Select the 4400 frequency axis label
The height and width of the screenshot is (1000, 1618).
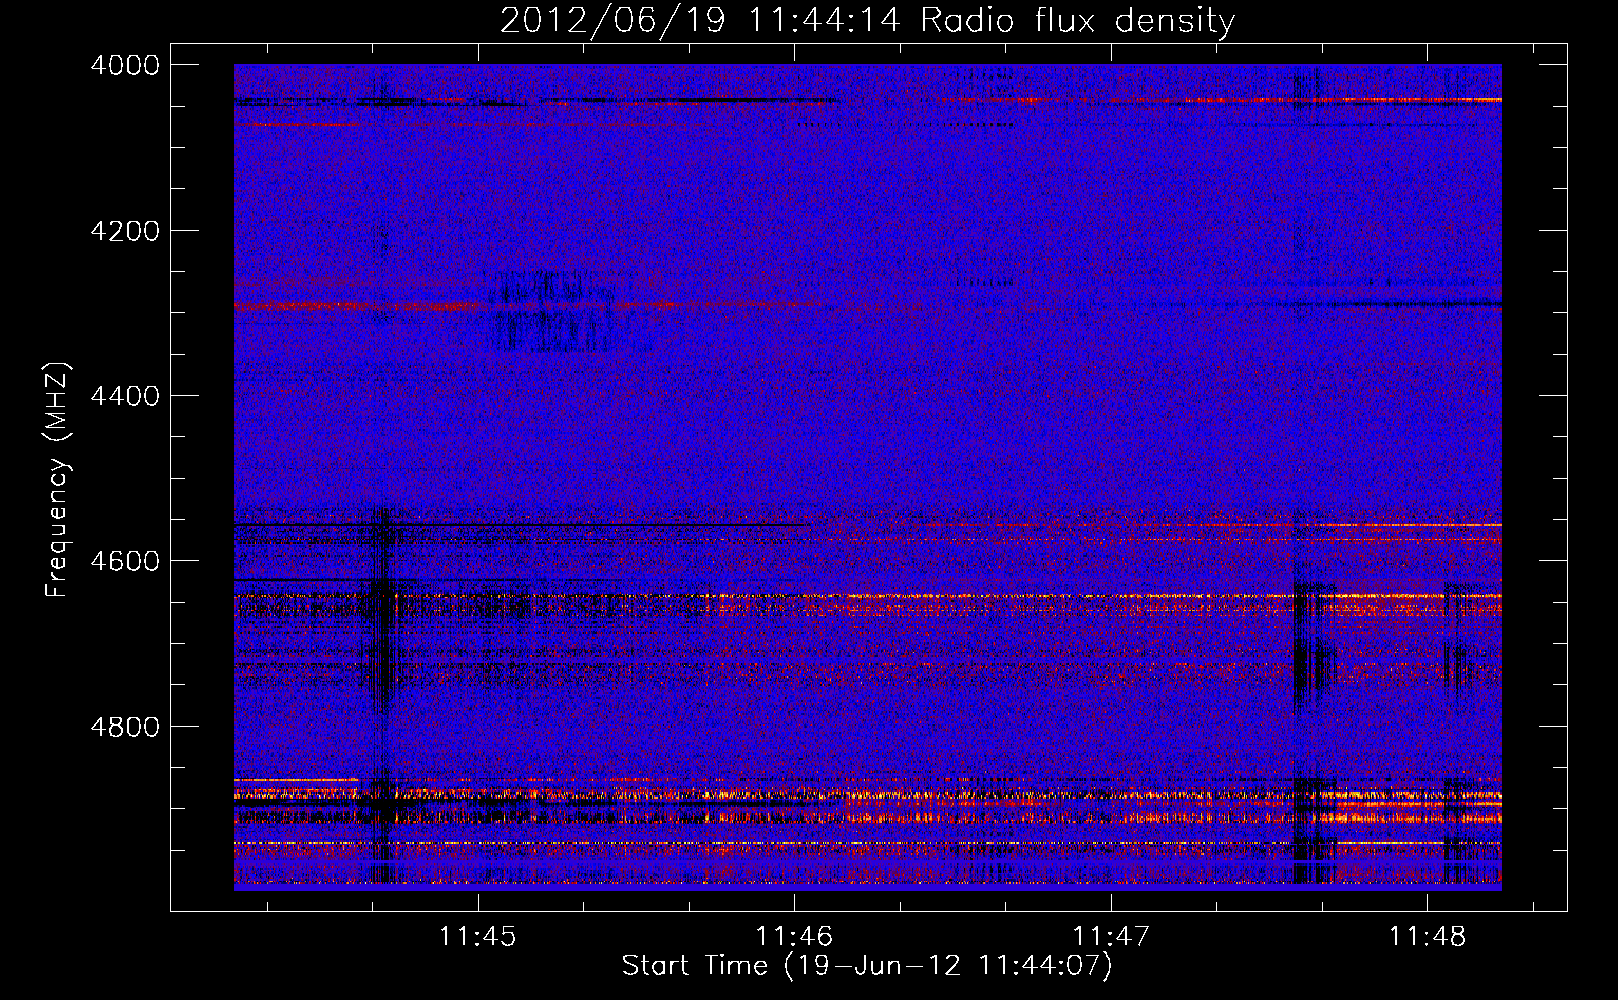click(125, 396)
